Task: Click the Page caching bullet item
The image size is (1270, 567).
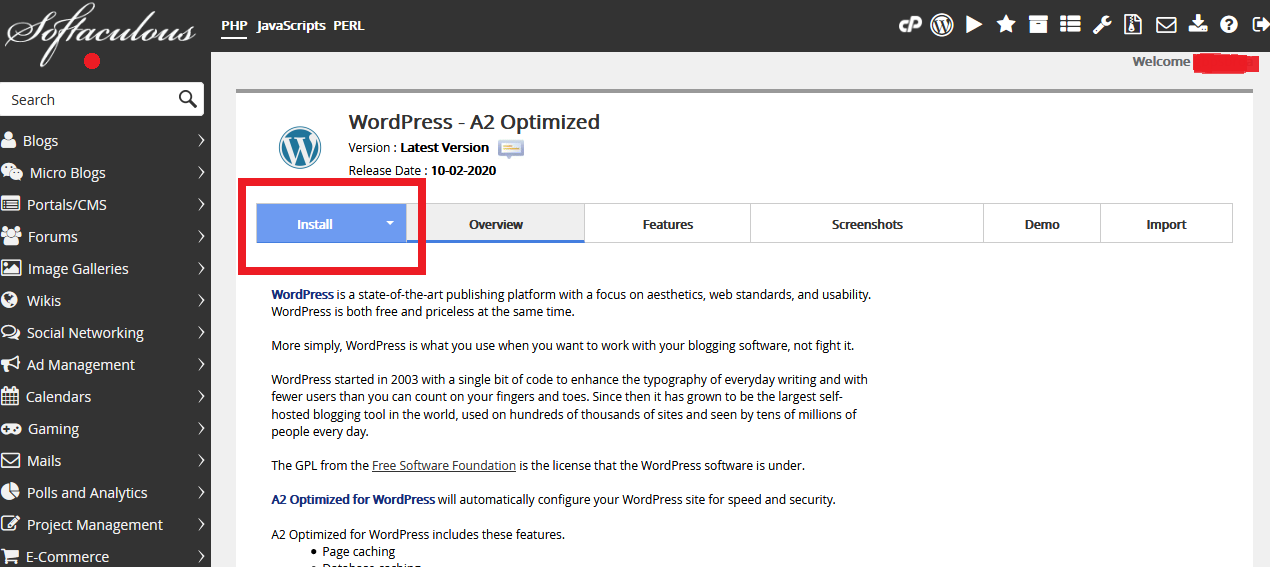Action: pos(359,551)
